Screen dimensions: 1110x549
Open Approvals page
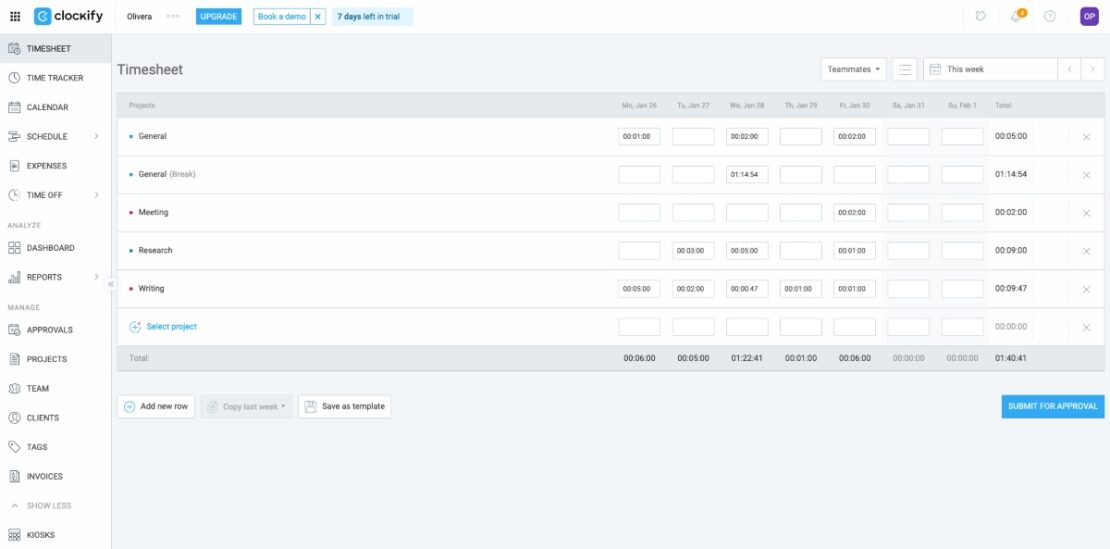(x=55, y=330)
